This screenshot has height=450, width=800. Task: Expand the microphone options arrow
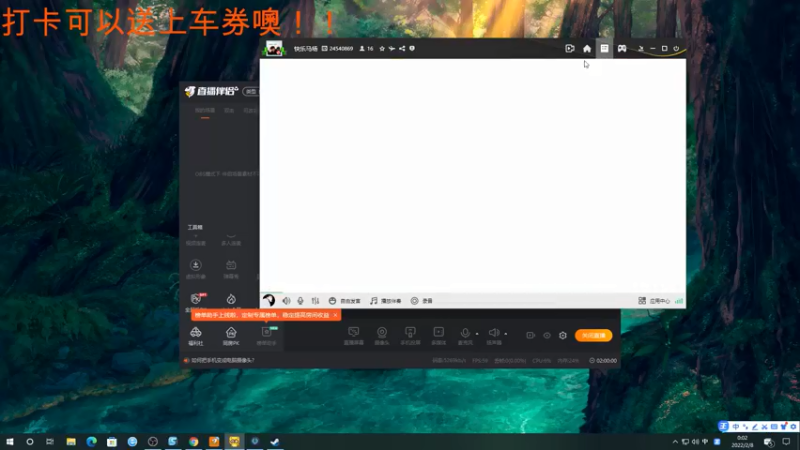477,334
